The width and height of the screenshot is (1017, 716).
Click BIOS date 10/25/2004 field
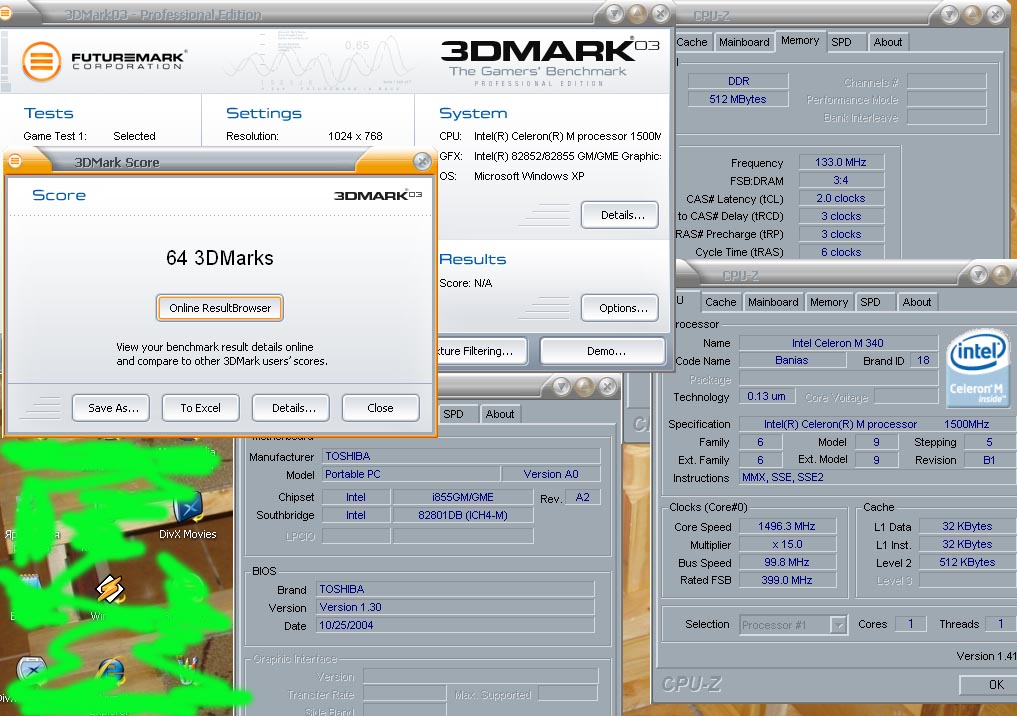[x=455, y=626]
